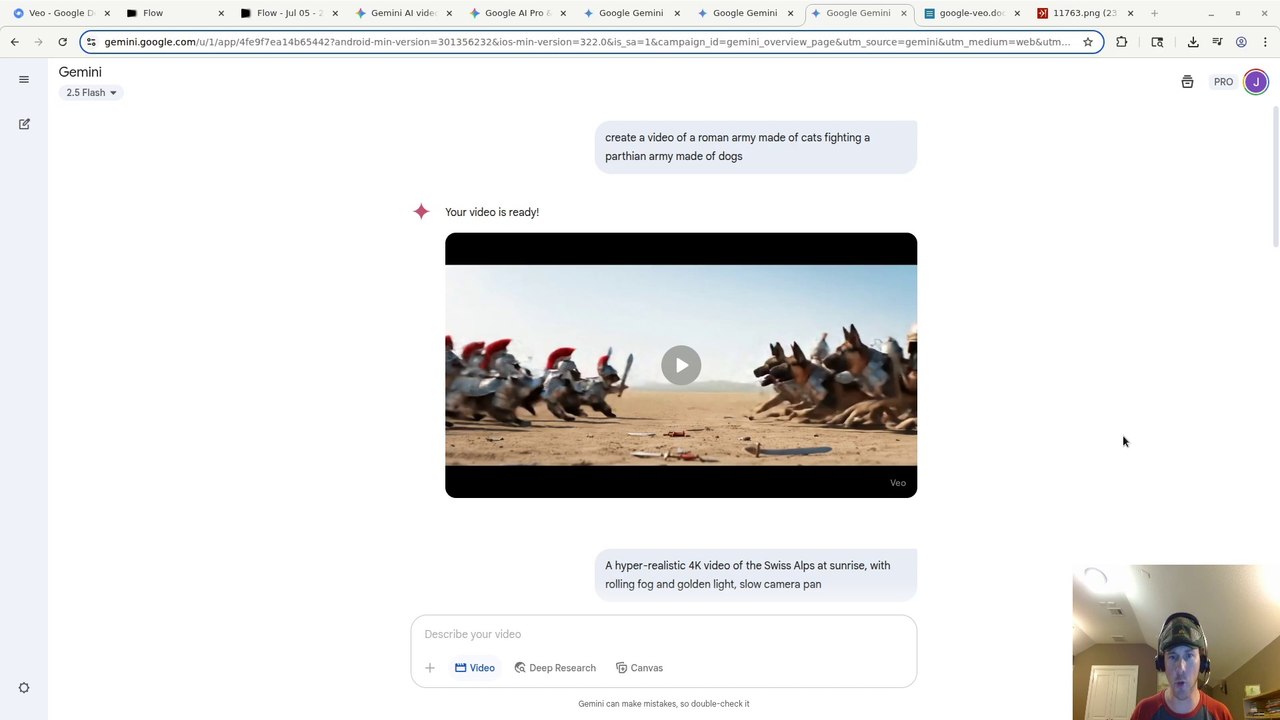Play the cats versus dogs video
This screenshot has height=720, width=1280.
681,365
